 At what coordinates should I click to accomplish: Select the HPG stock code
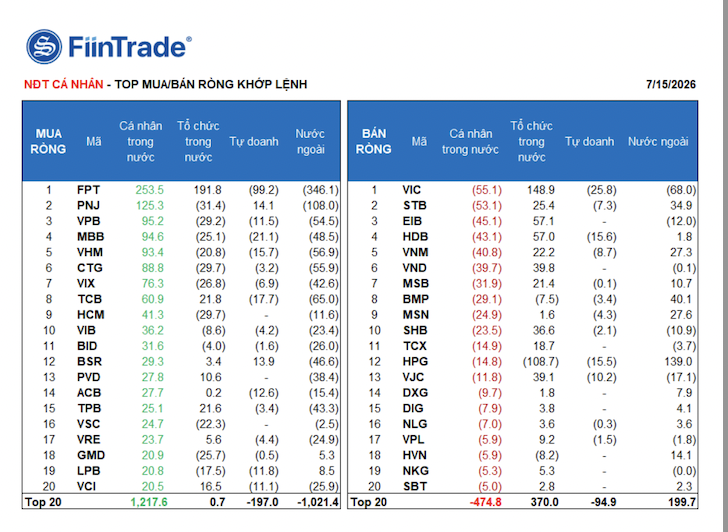tap(415, 362)
